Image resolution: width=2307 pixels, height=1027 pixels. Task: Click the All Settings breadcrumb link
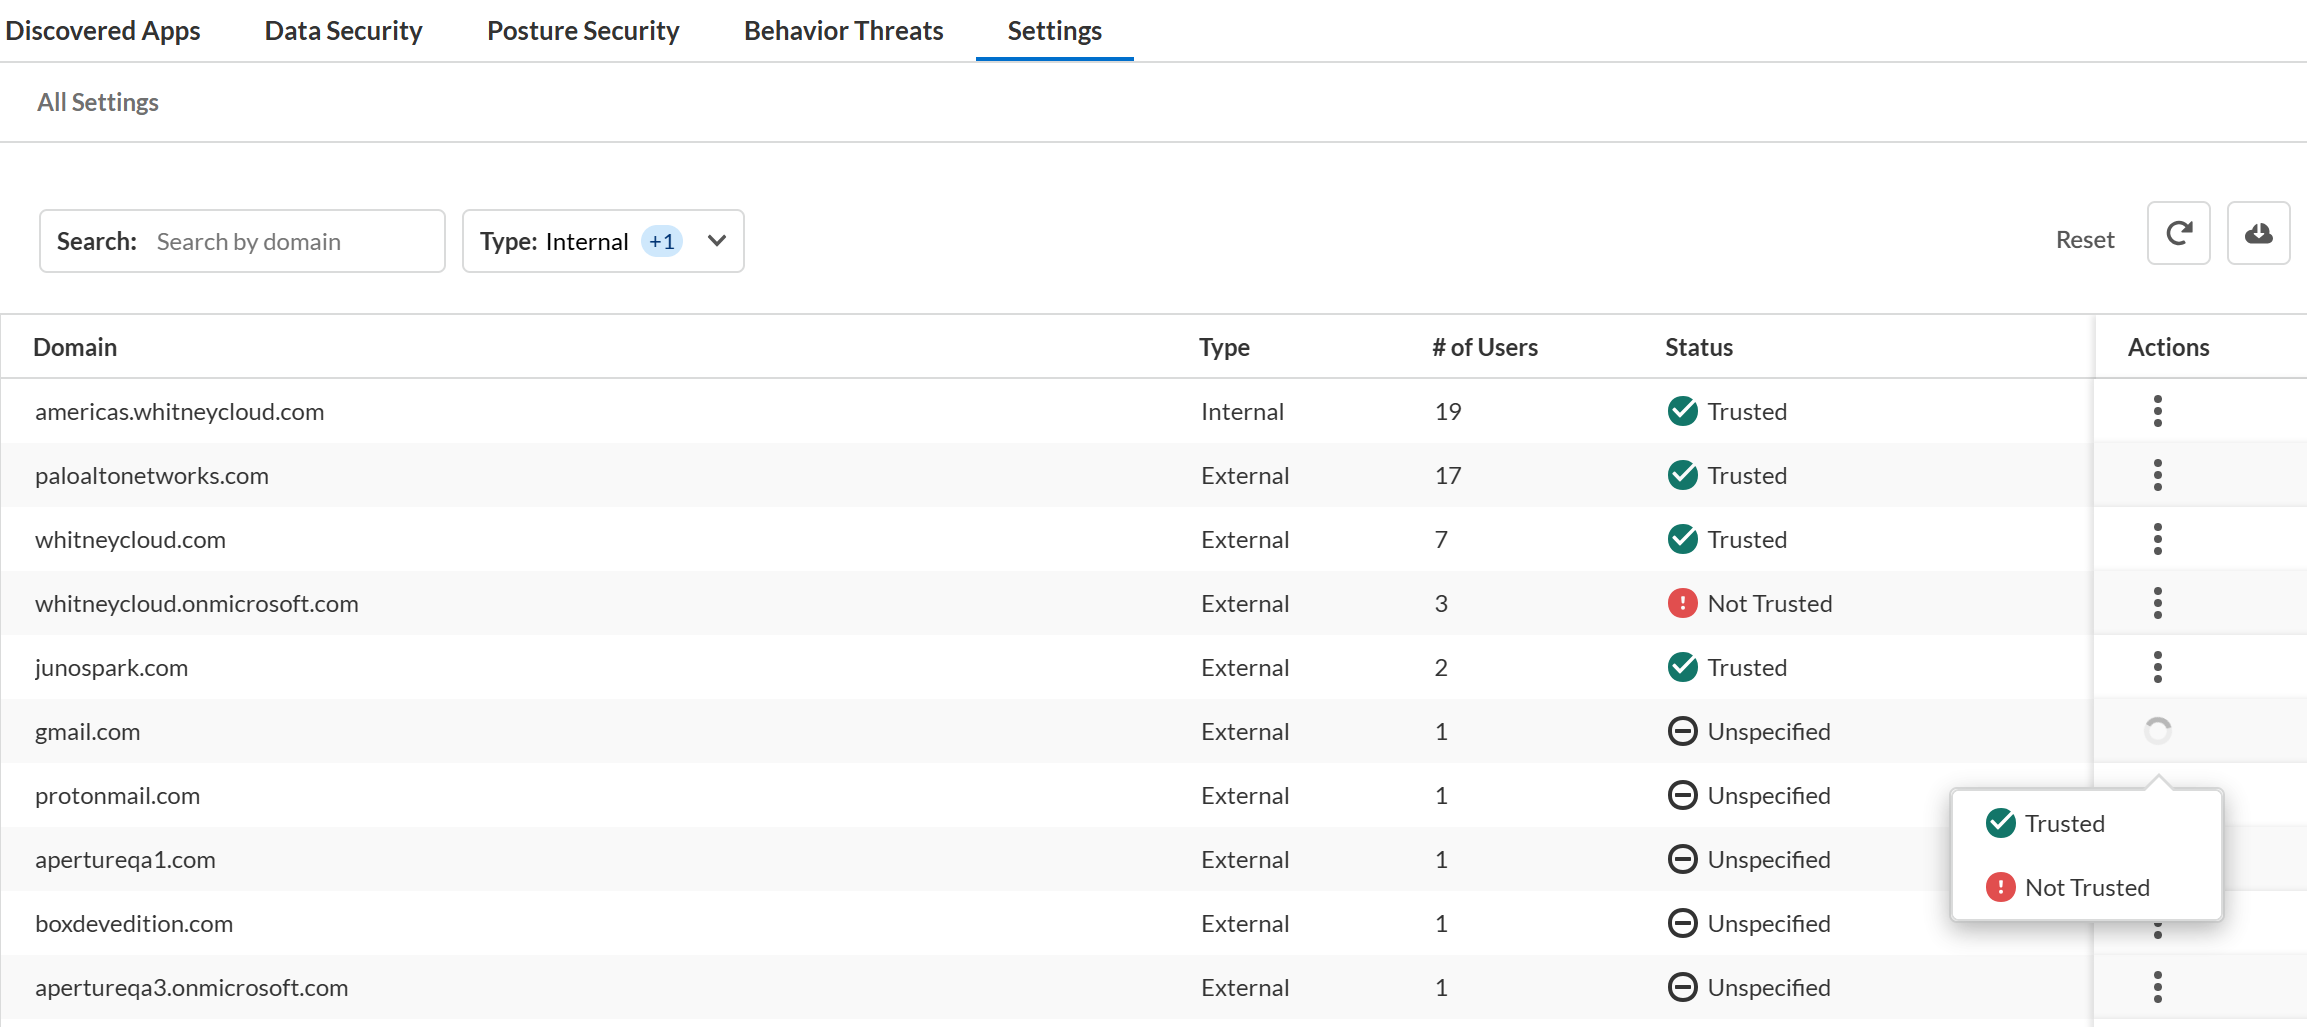click(x=98, y=102)
